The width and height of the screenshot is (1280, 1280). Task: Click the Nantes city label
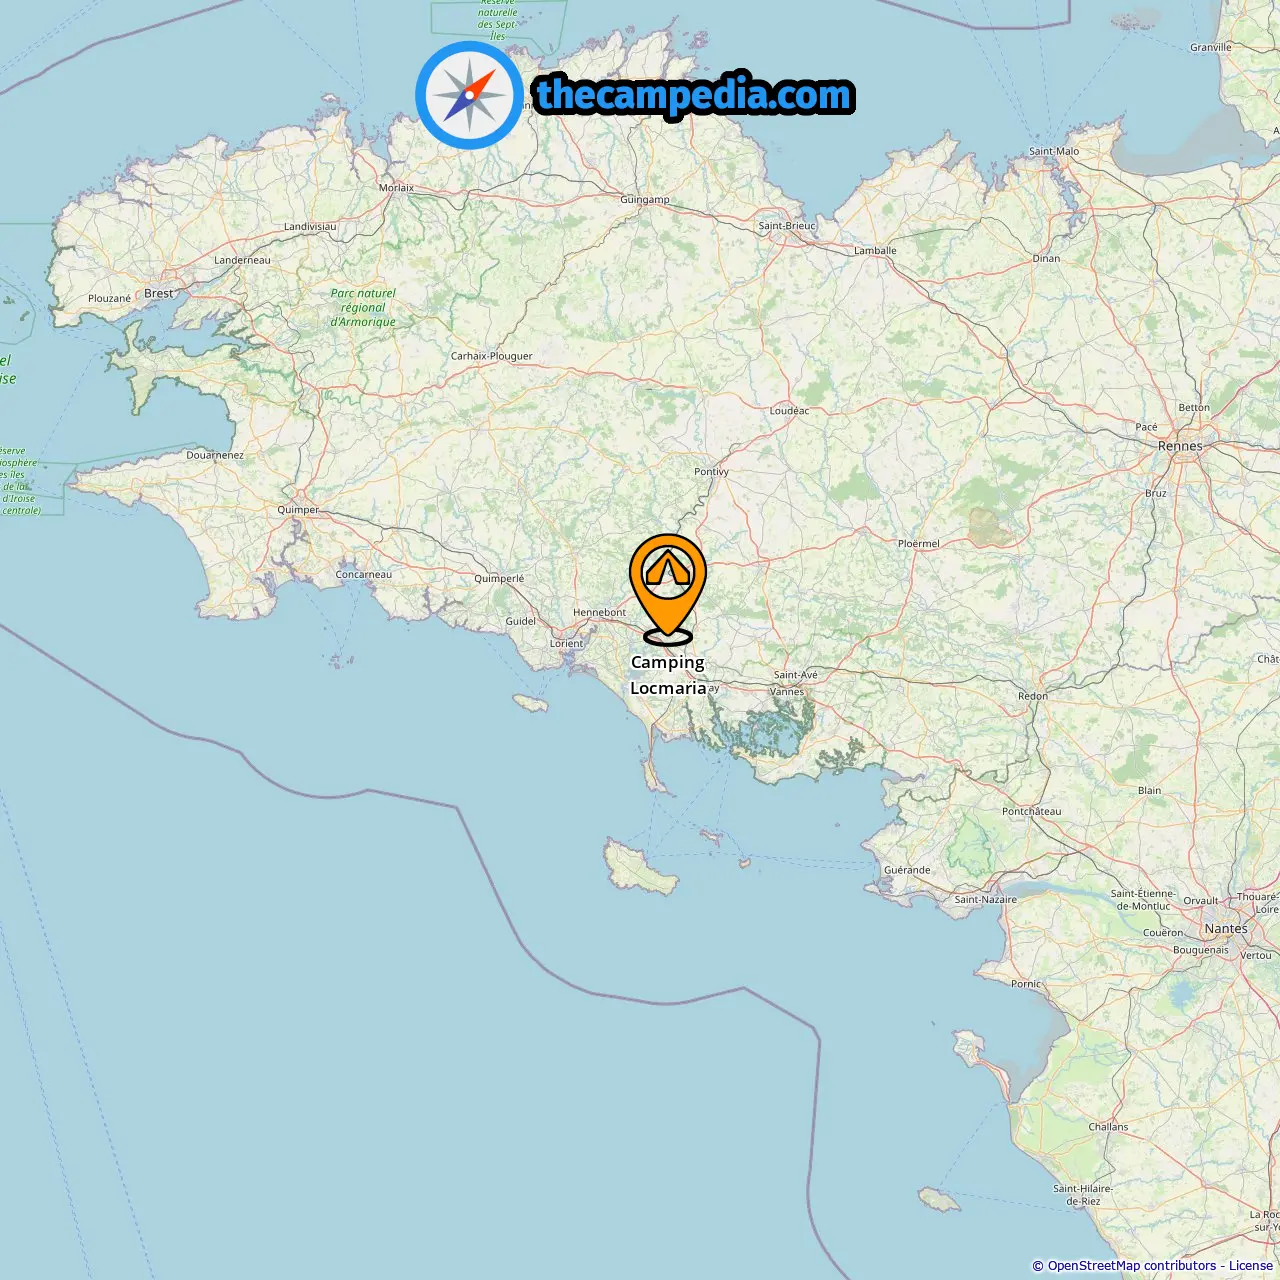tap(1226, 928)
